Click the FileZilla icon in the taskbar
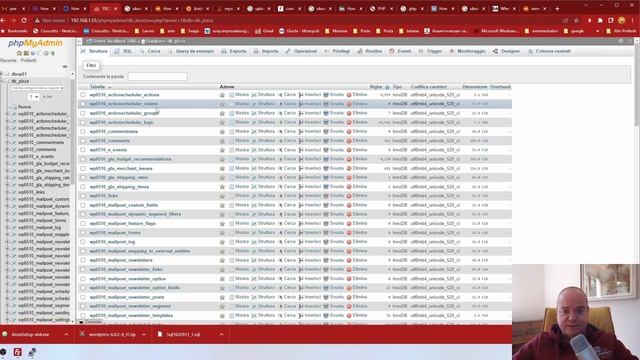This screenshot has height=360, width=640. 18,352
